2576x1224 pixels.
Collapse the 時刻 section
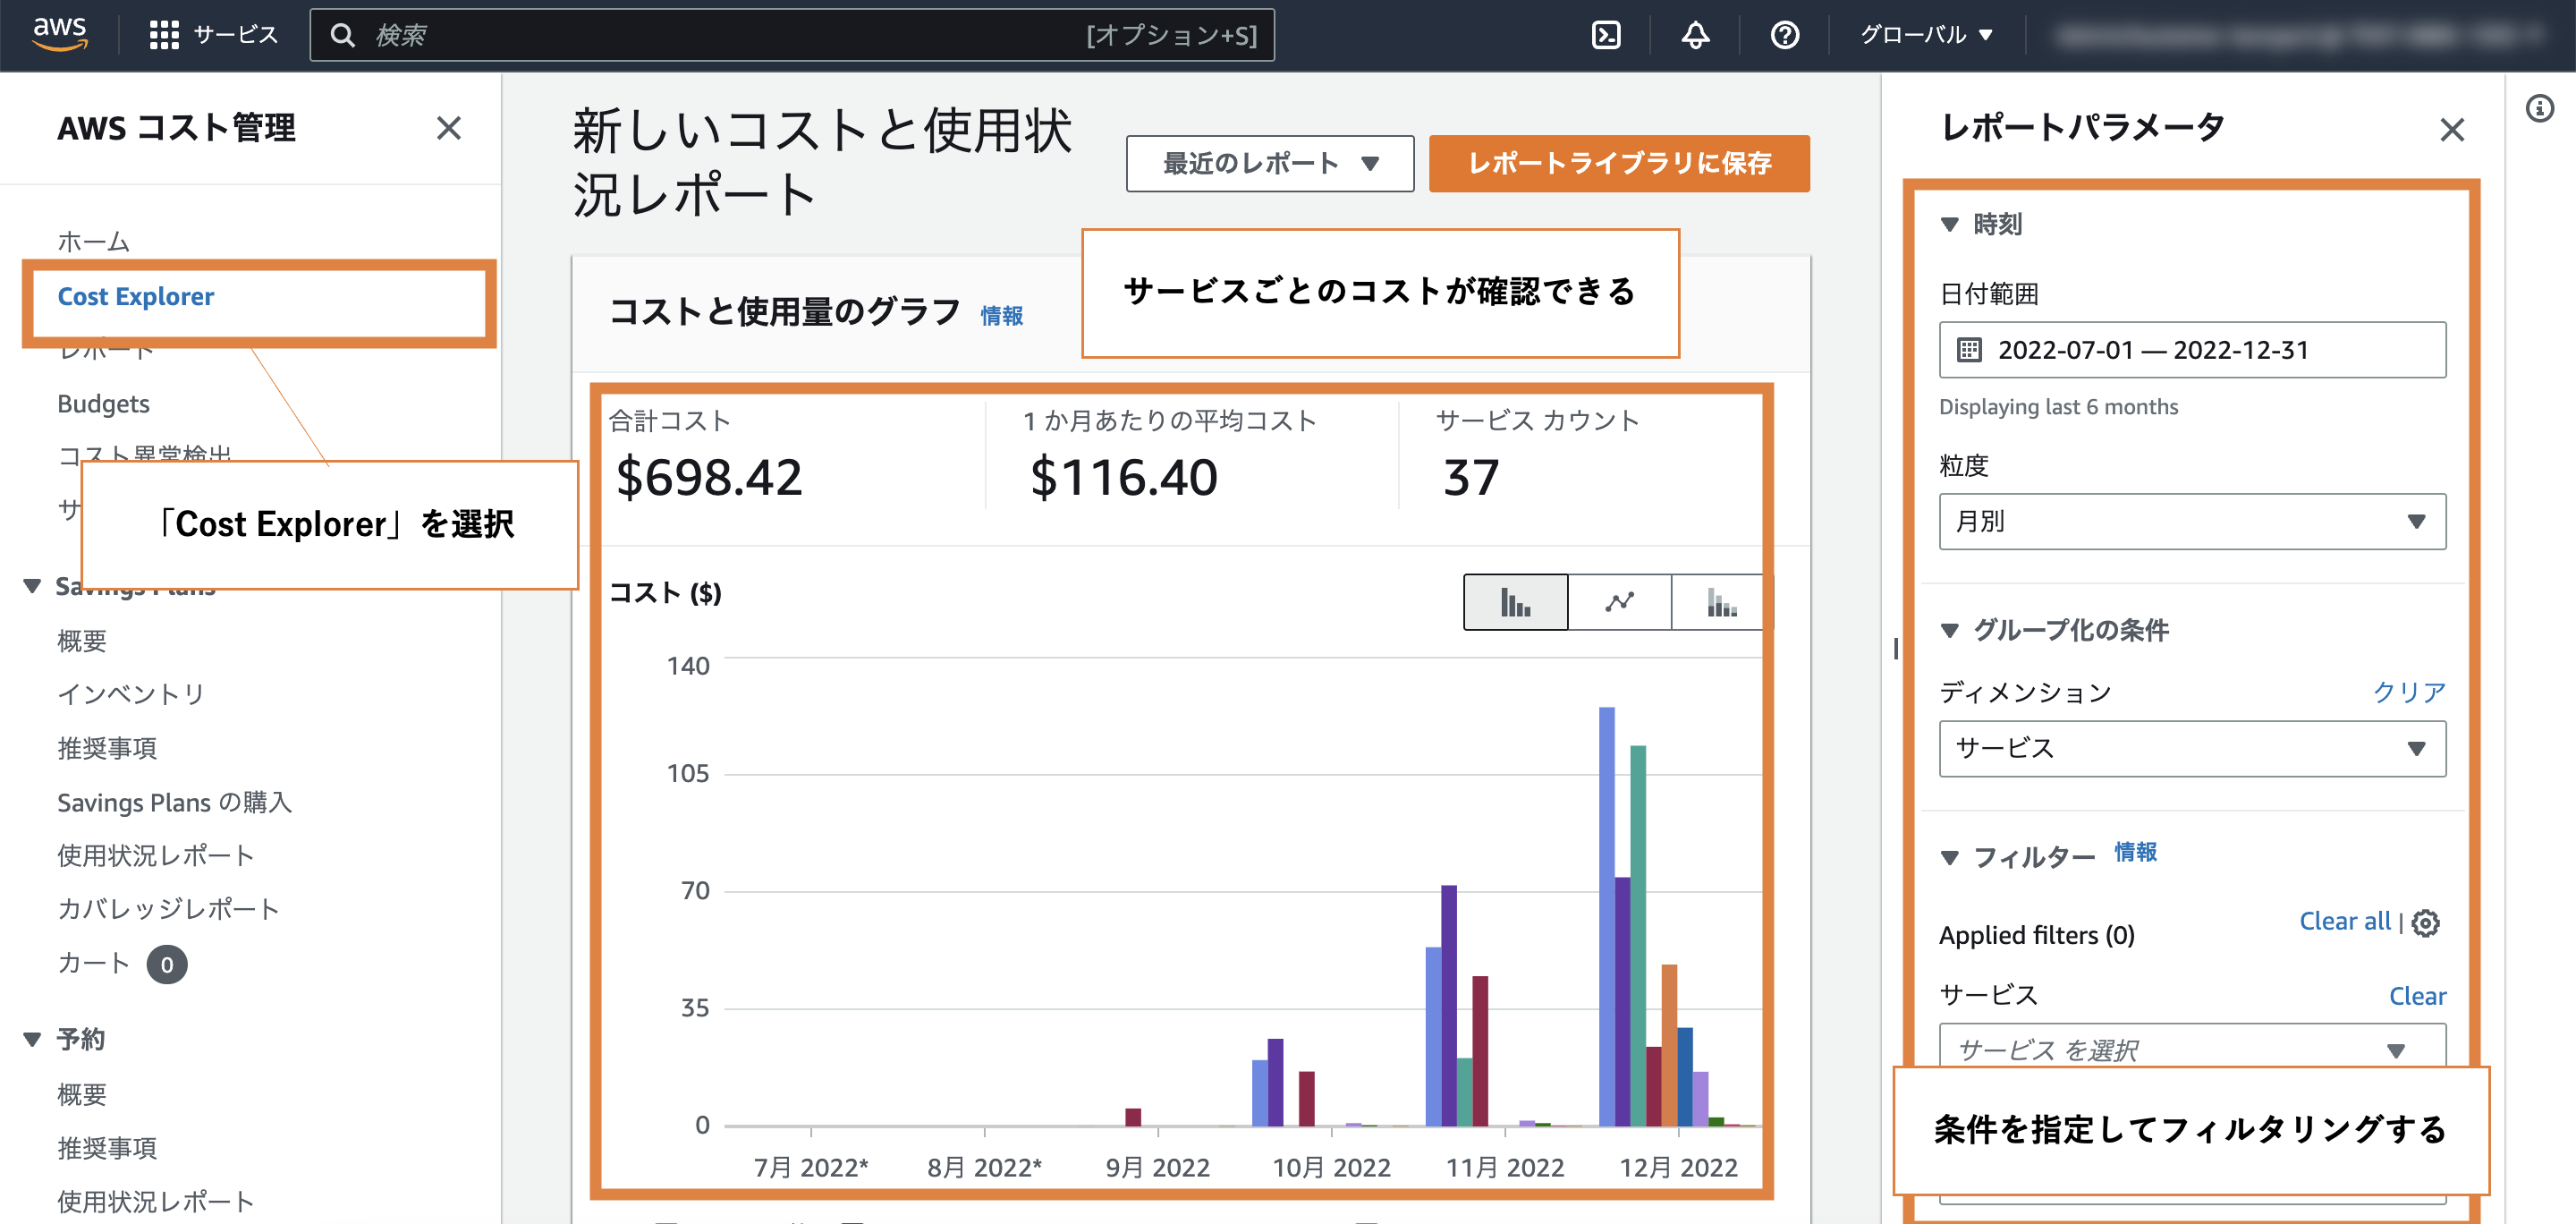point(1949,224)
